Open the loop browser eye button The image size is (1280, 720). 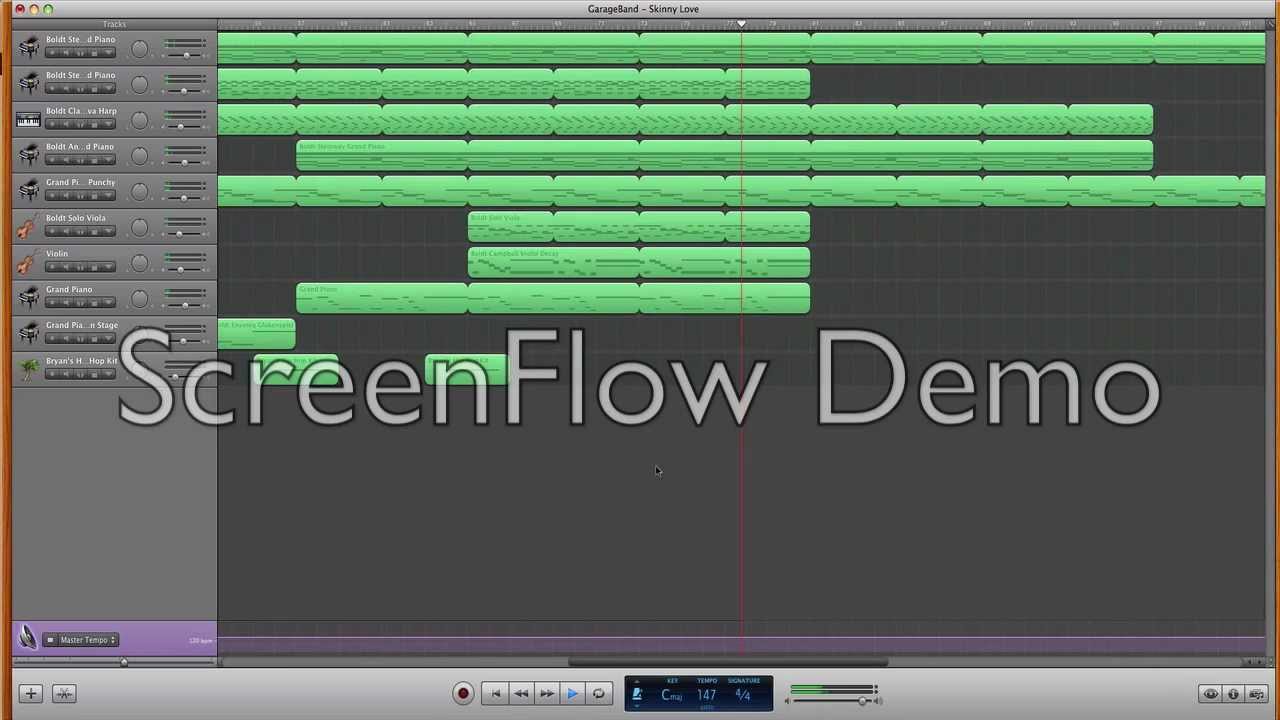(x=1210, y=694)
